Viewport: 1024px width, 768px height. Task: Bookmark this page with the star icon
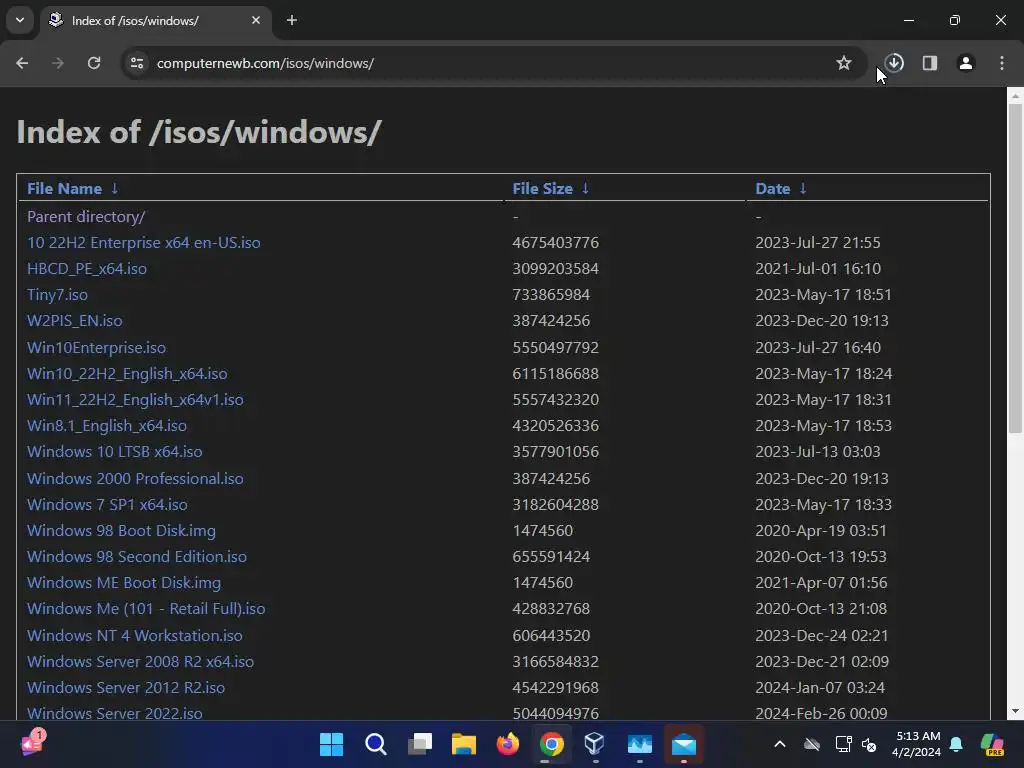click(x=844, y=63)
